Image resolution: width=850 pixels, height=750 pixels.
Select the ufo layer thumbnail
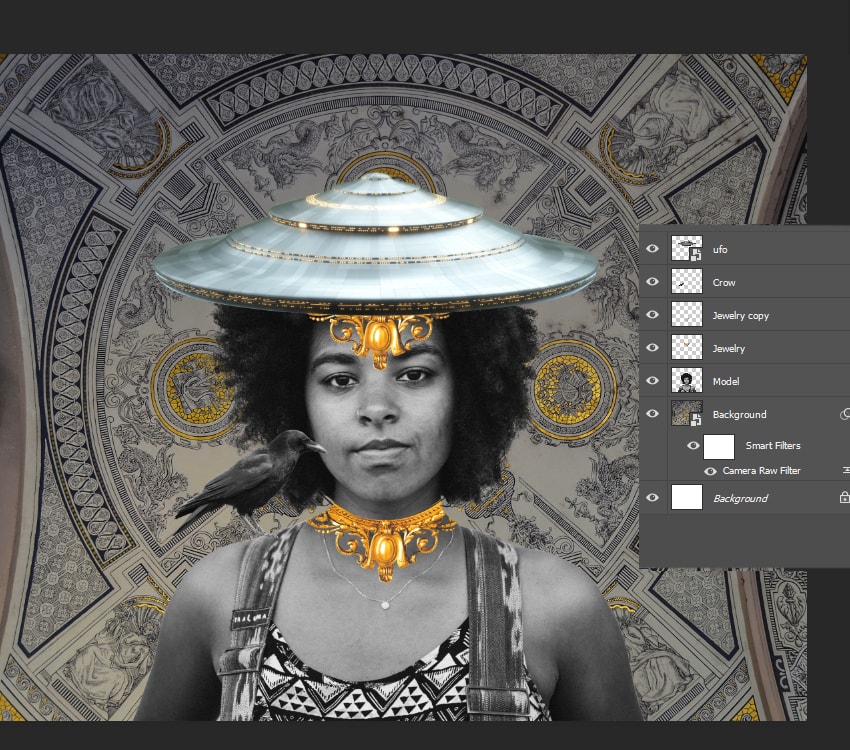pos(687,249)
